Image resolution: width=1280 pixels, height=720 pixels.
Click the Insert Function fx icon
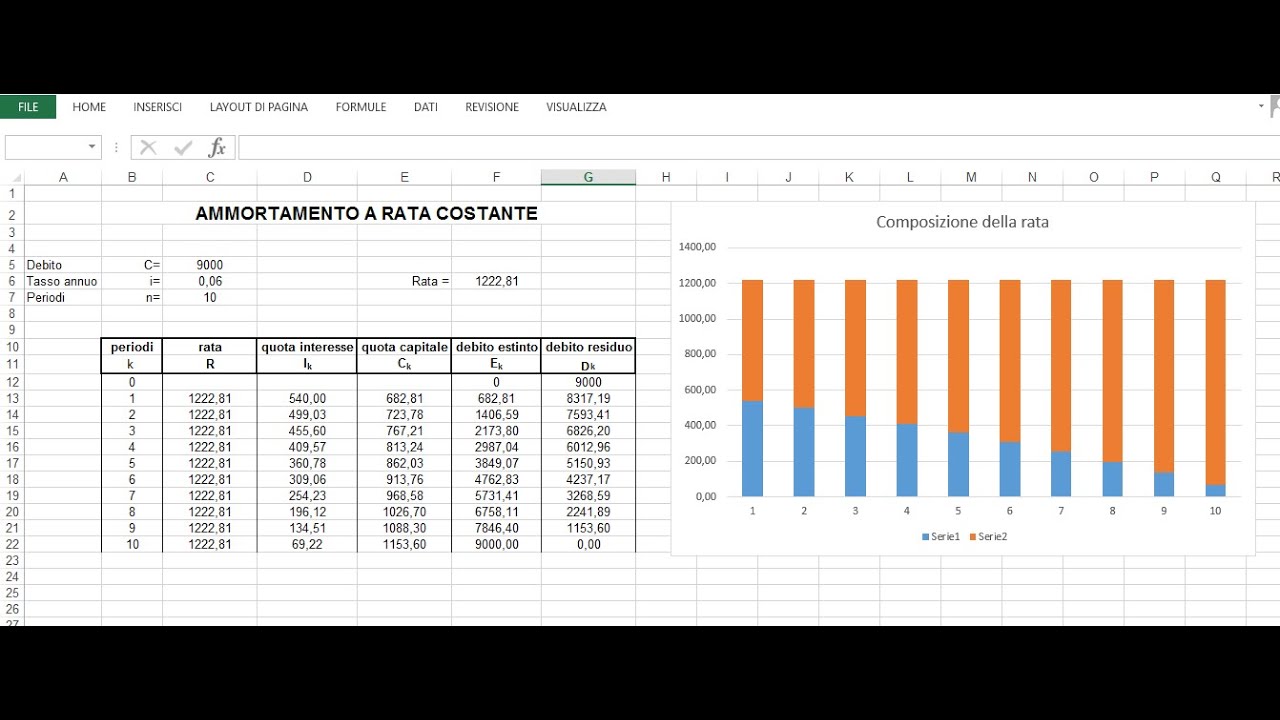point(217,148)
